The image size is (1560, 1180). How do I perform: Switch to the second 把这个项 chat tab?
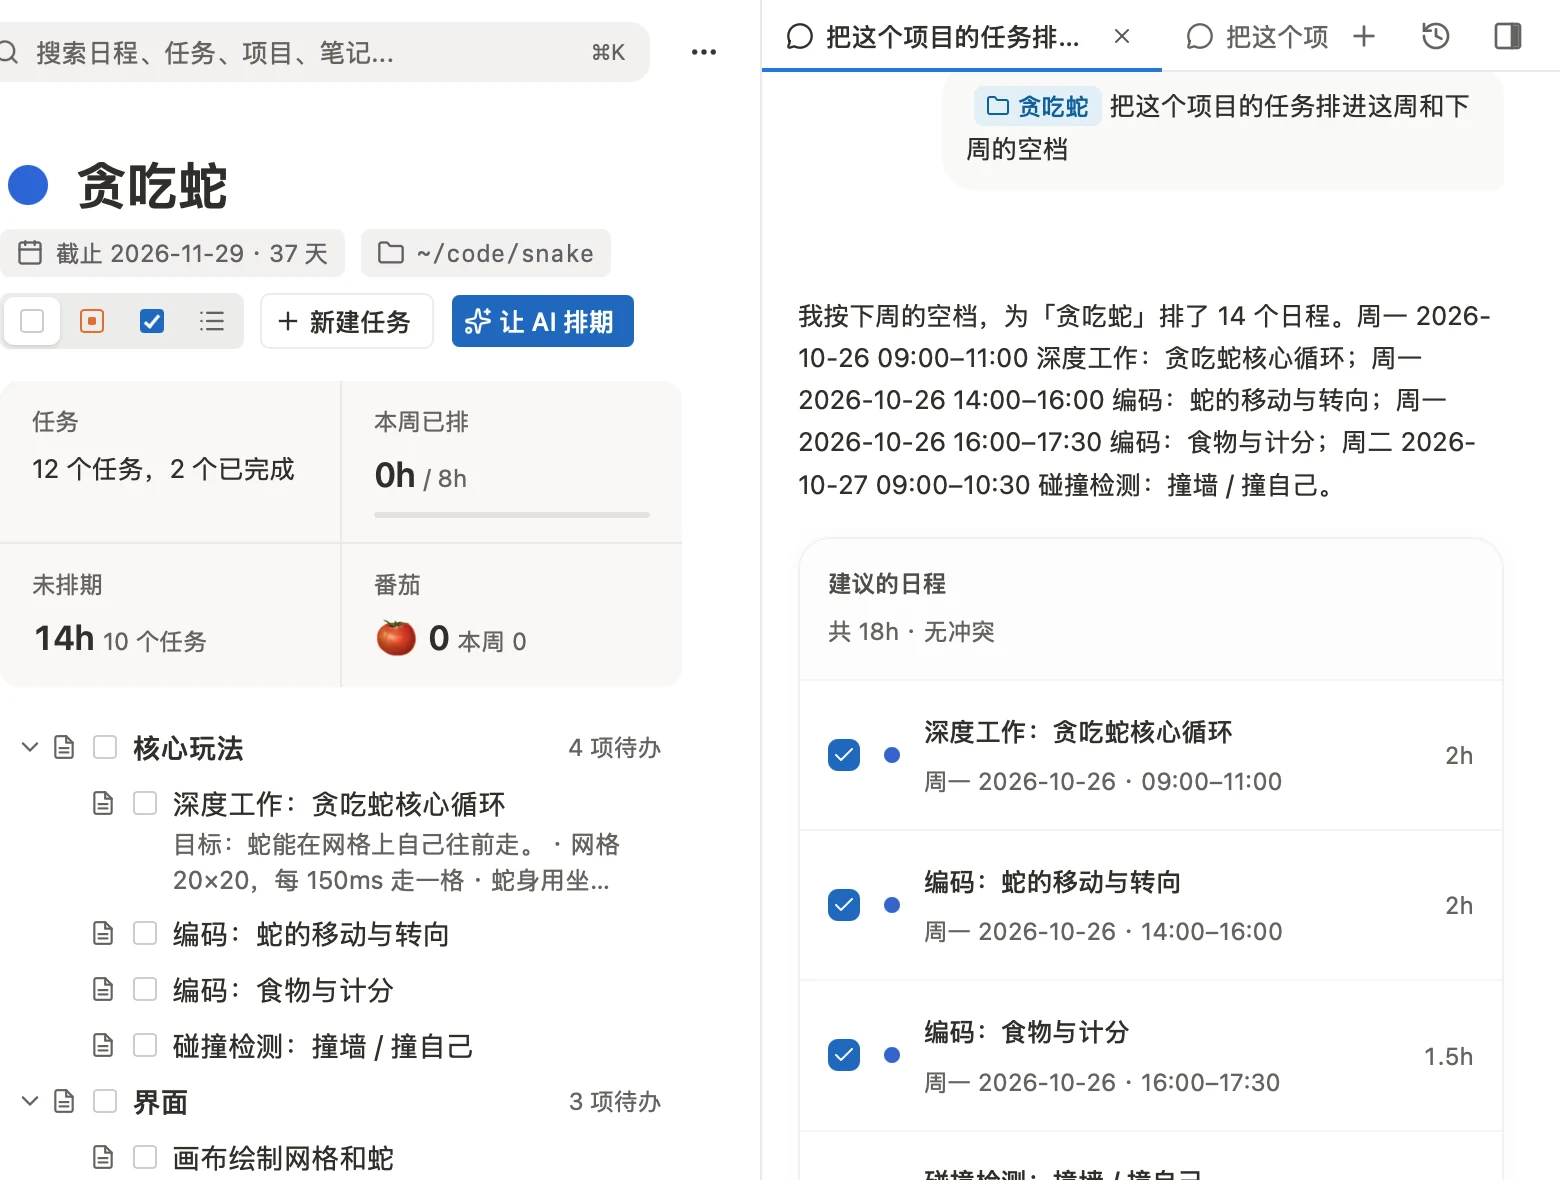(x=1257, y=37)
